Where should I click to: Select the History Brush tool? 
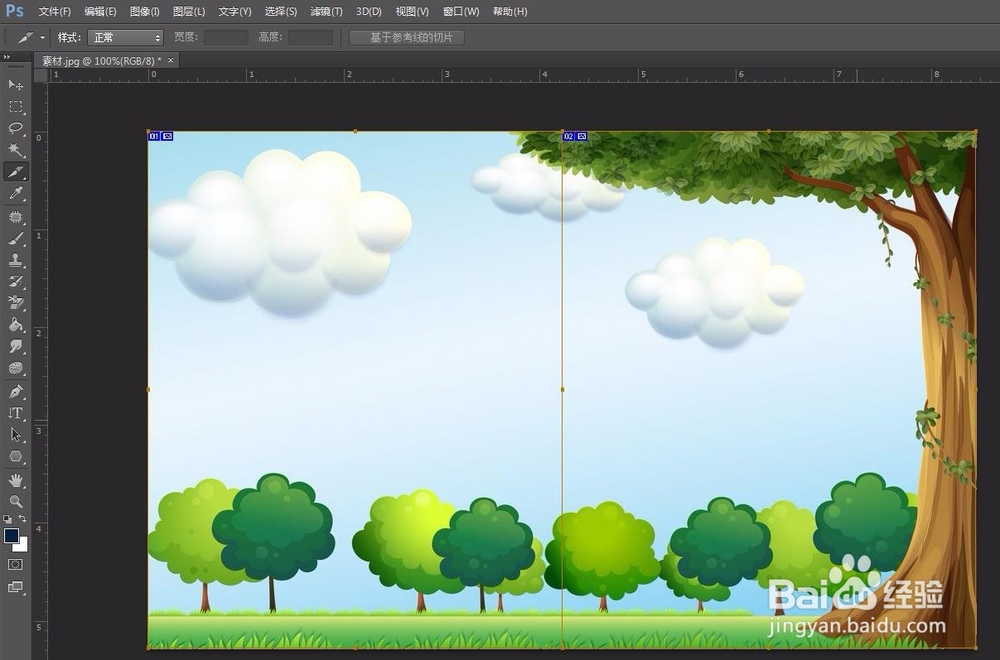(16, 282)
